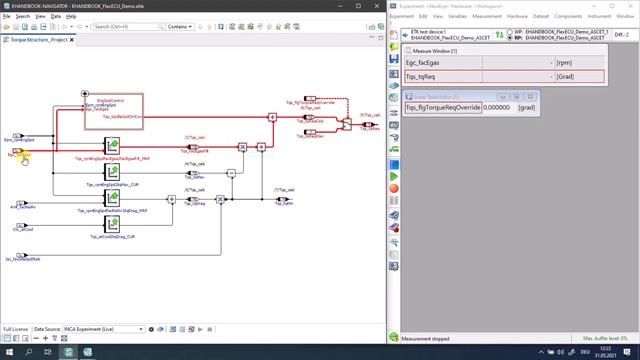
Task: Click the Tqs_rpmEngSpd2tqMax_CUR curve block
Action: (112, 172)
